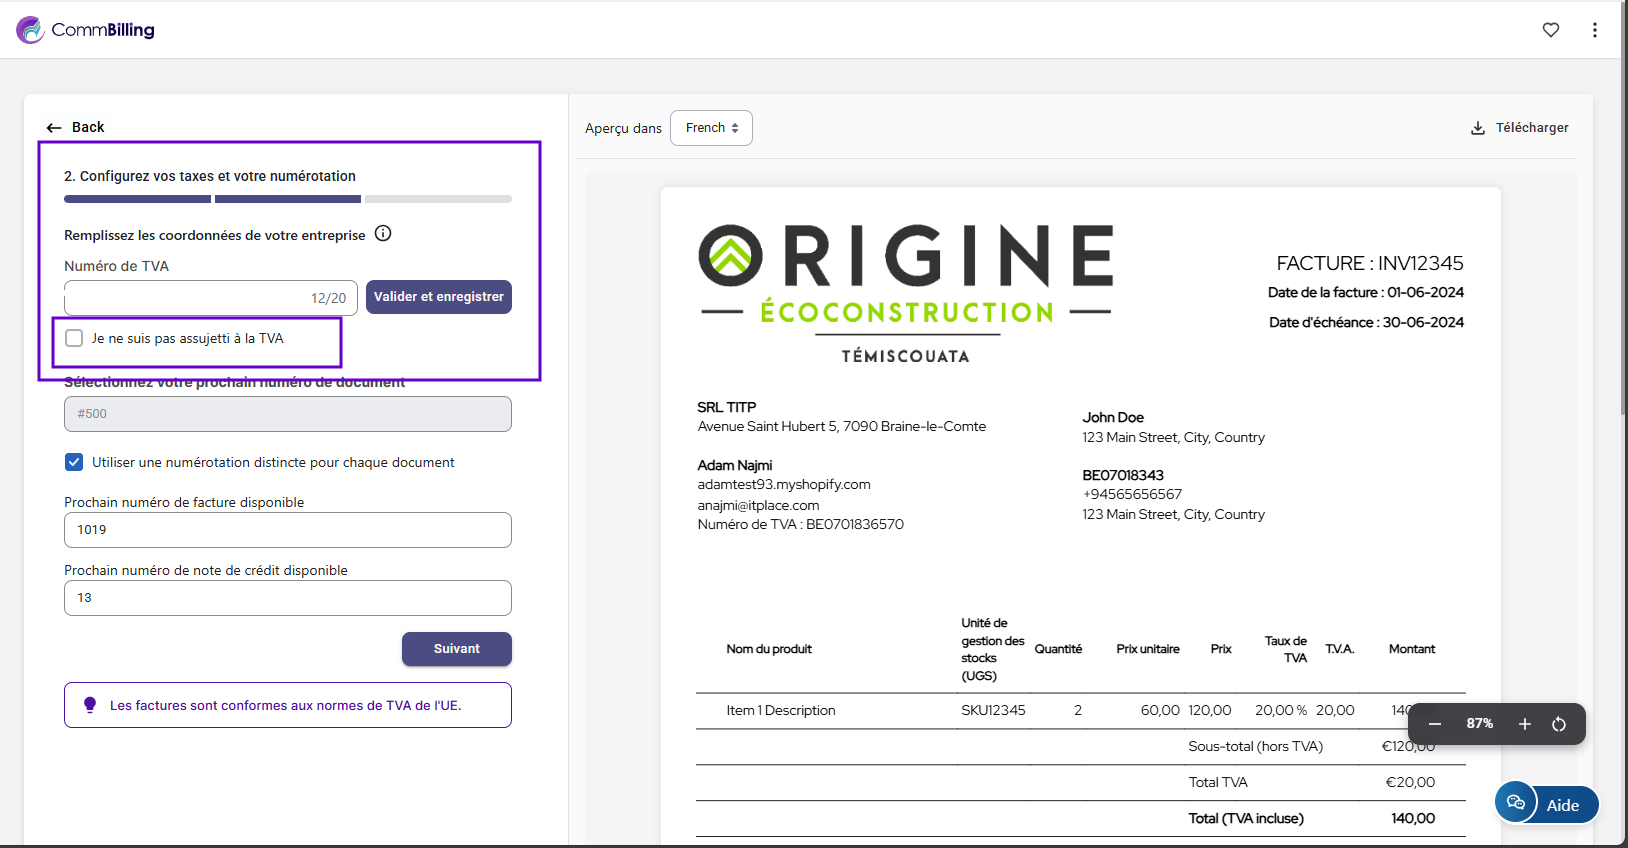The height and width of the screenshot is (848, 1628).
Task: Open the three-dot options menu
Action: point(1594,30)
